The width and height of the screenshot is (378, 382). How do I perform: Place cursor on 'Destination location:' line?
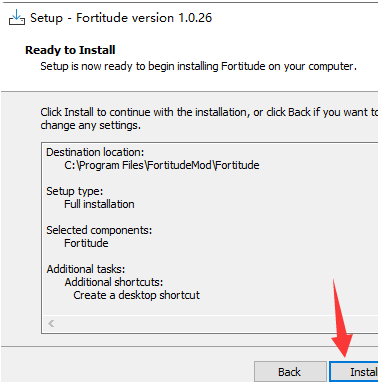point(95,152)
